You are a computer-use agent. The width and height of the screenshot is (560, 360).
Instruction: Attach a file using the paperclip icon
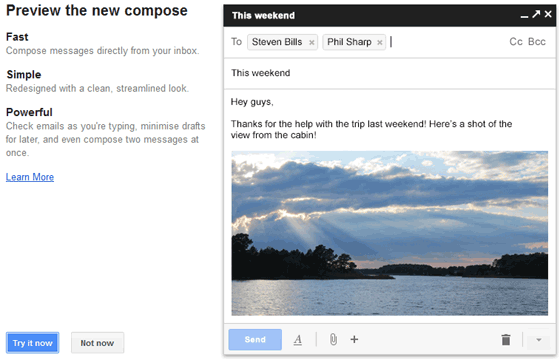(333, 339)
